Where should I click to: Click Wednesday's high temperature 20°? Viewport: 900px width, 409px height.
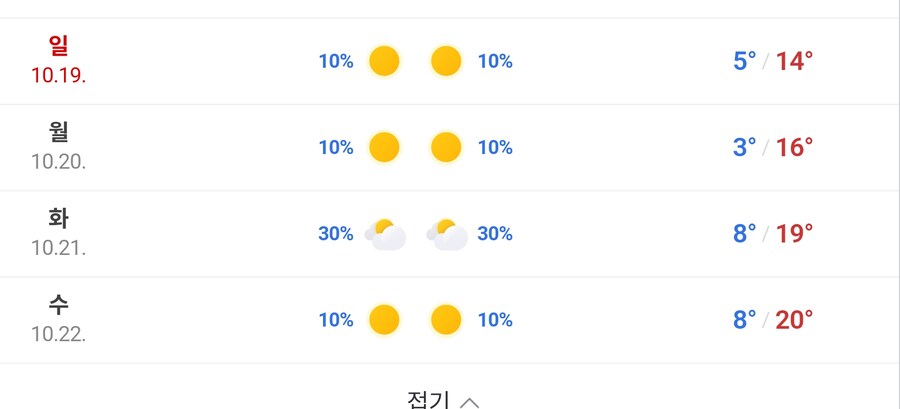pyautogui.click(x=795, y=320)
